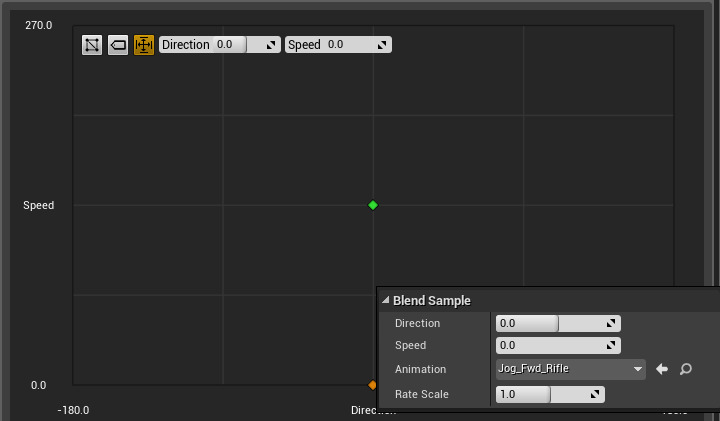
Task: Click the Animation property label
Action: coord(421,369)
